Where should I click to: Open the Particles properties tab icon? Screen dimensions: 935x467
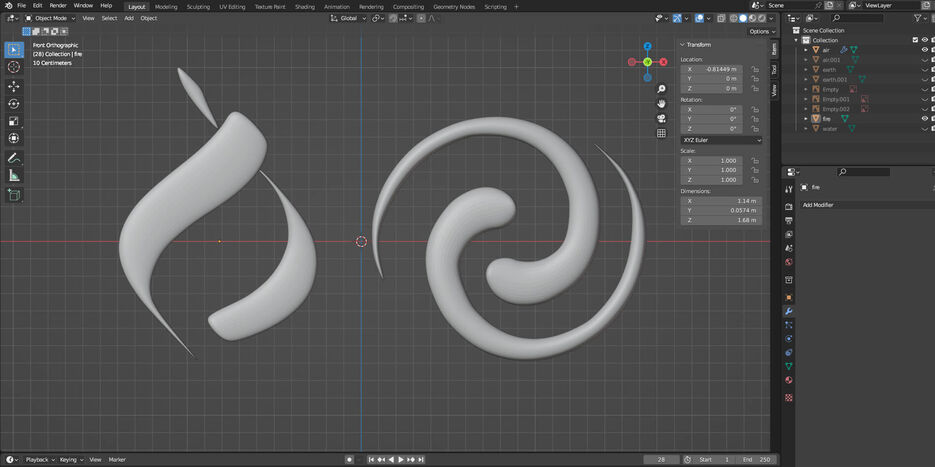(789, 325)
